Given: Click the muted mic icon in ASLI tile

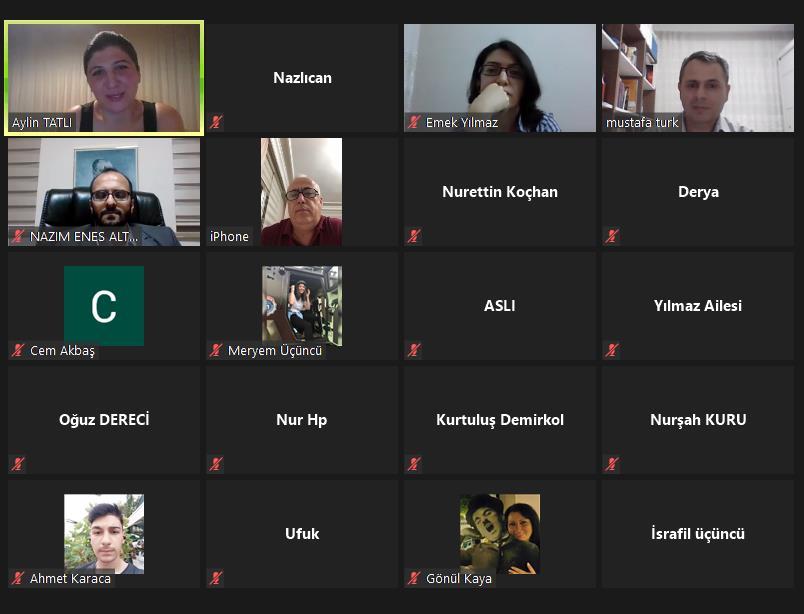Looking at the screenshot, I should pos(414,350).
